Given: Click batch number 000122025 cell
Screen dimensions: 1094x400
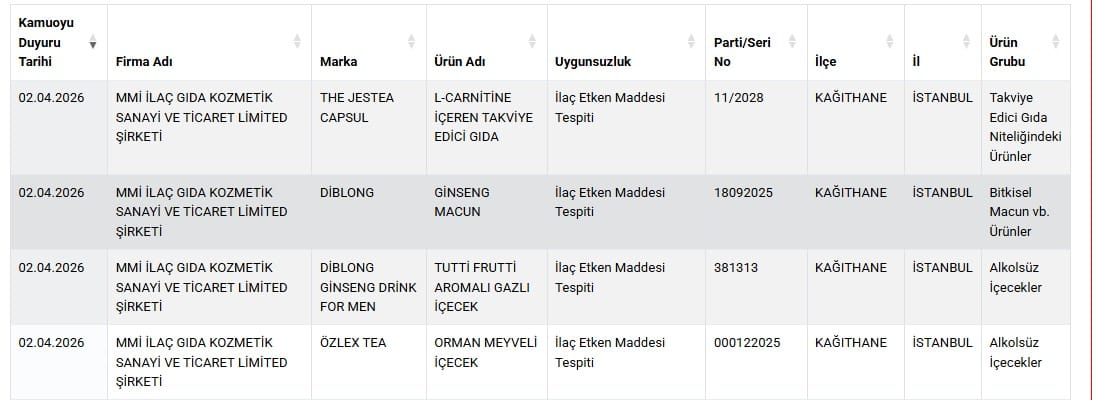Looking at the screenshot, I should pos(747,343).
